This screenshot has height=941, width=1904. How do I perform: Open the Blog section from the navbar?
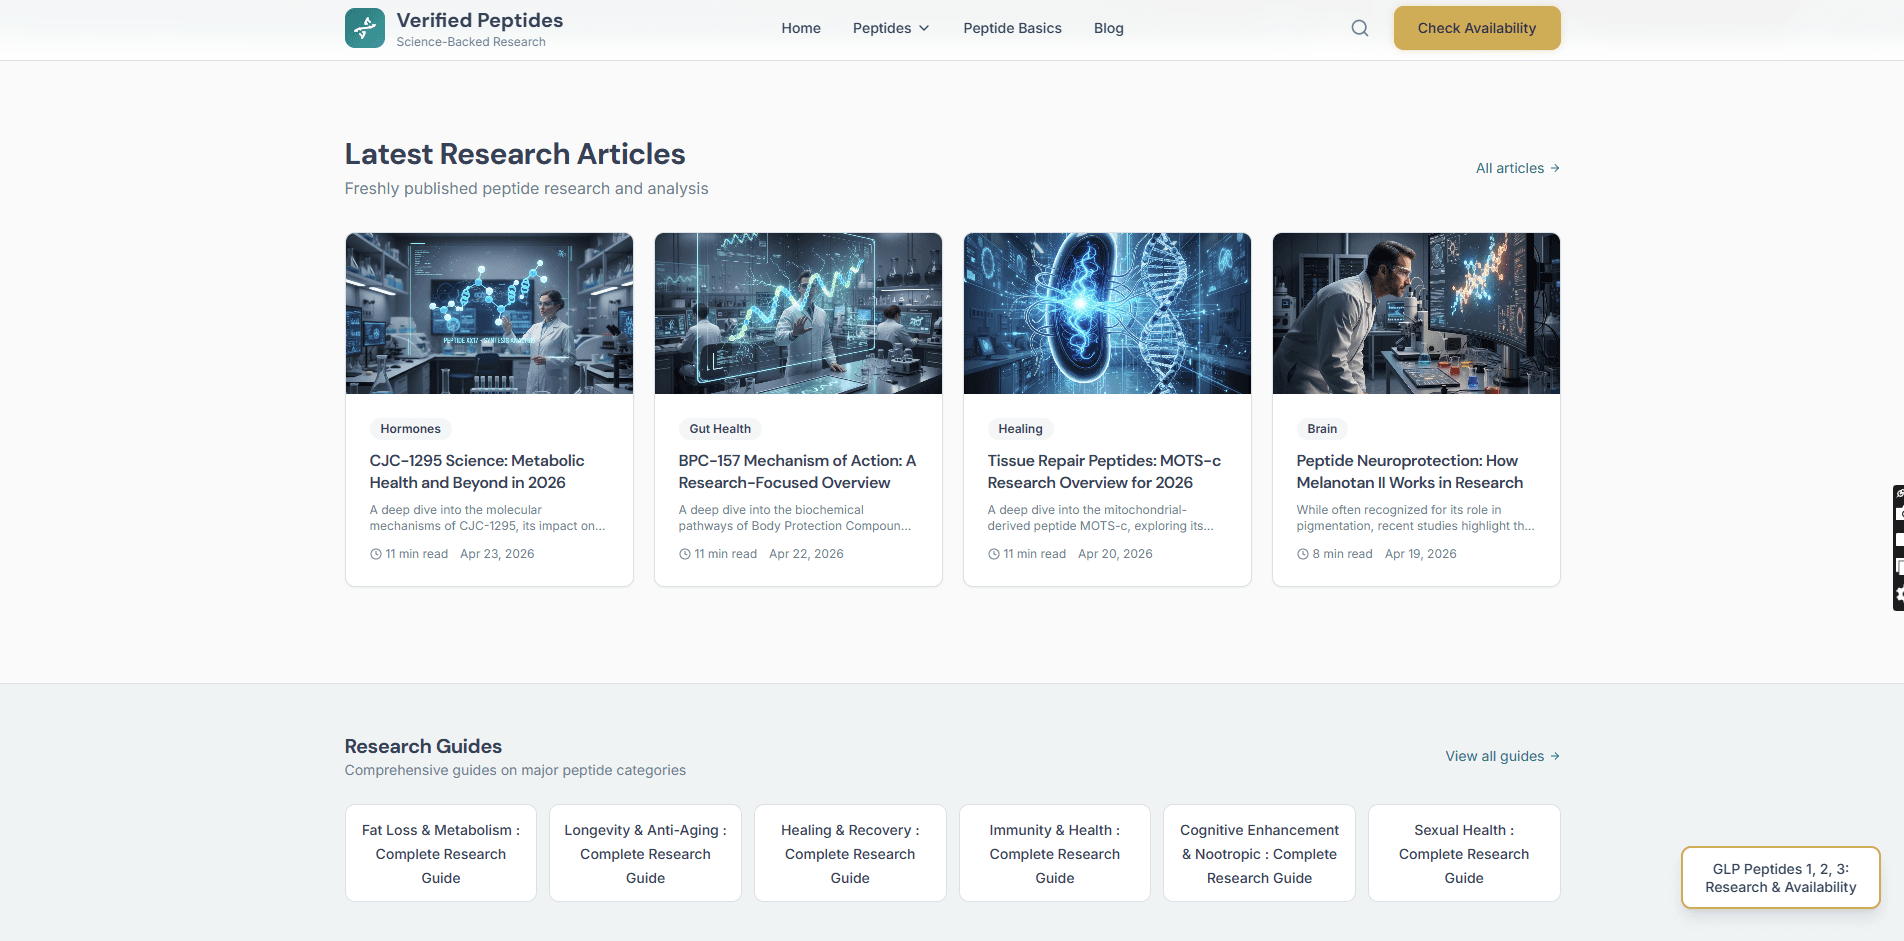coord(1108,28)
